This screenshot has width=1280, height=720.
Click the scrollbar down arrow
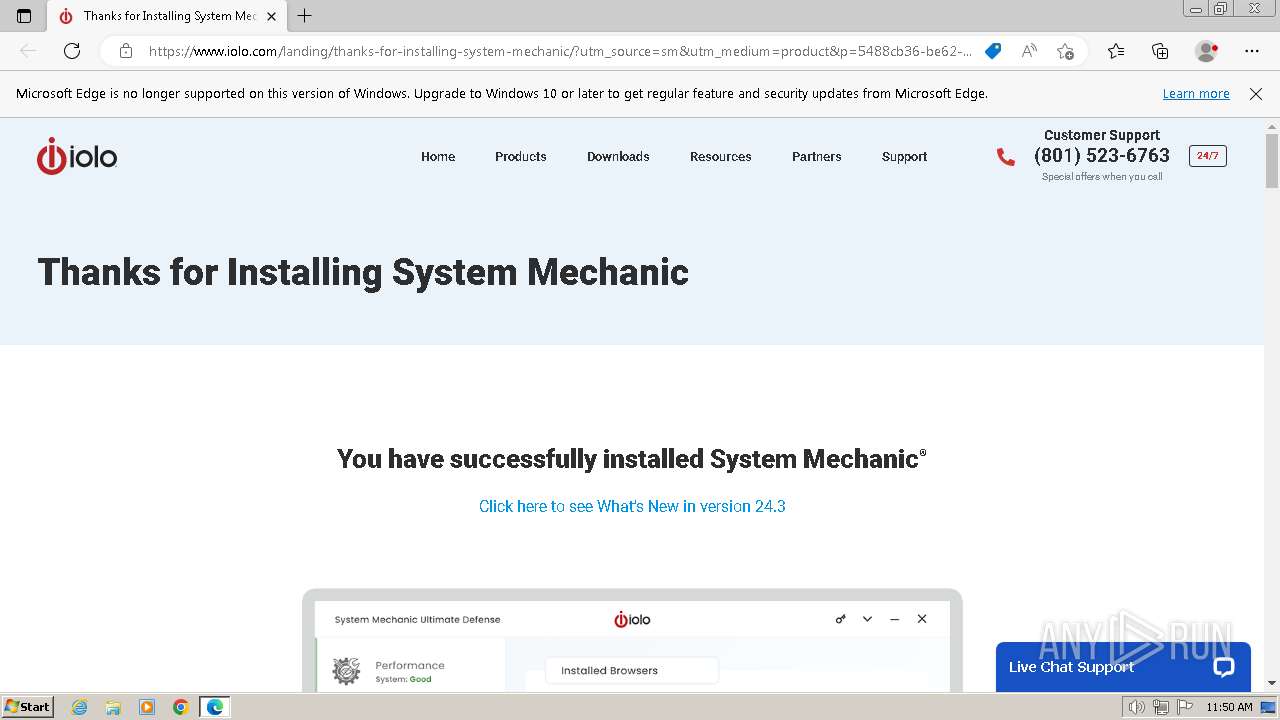[1272, 684]
